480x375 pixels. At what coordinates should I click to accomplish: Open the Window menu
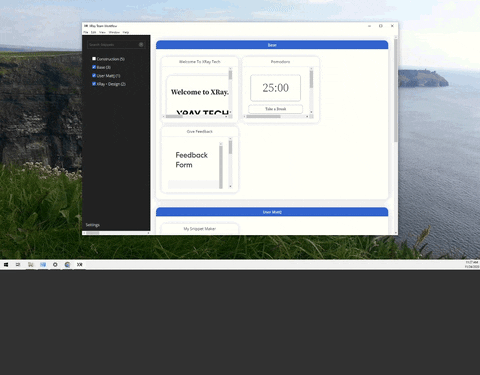114,32
